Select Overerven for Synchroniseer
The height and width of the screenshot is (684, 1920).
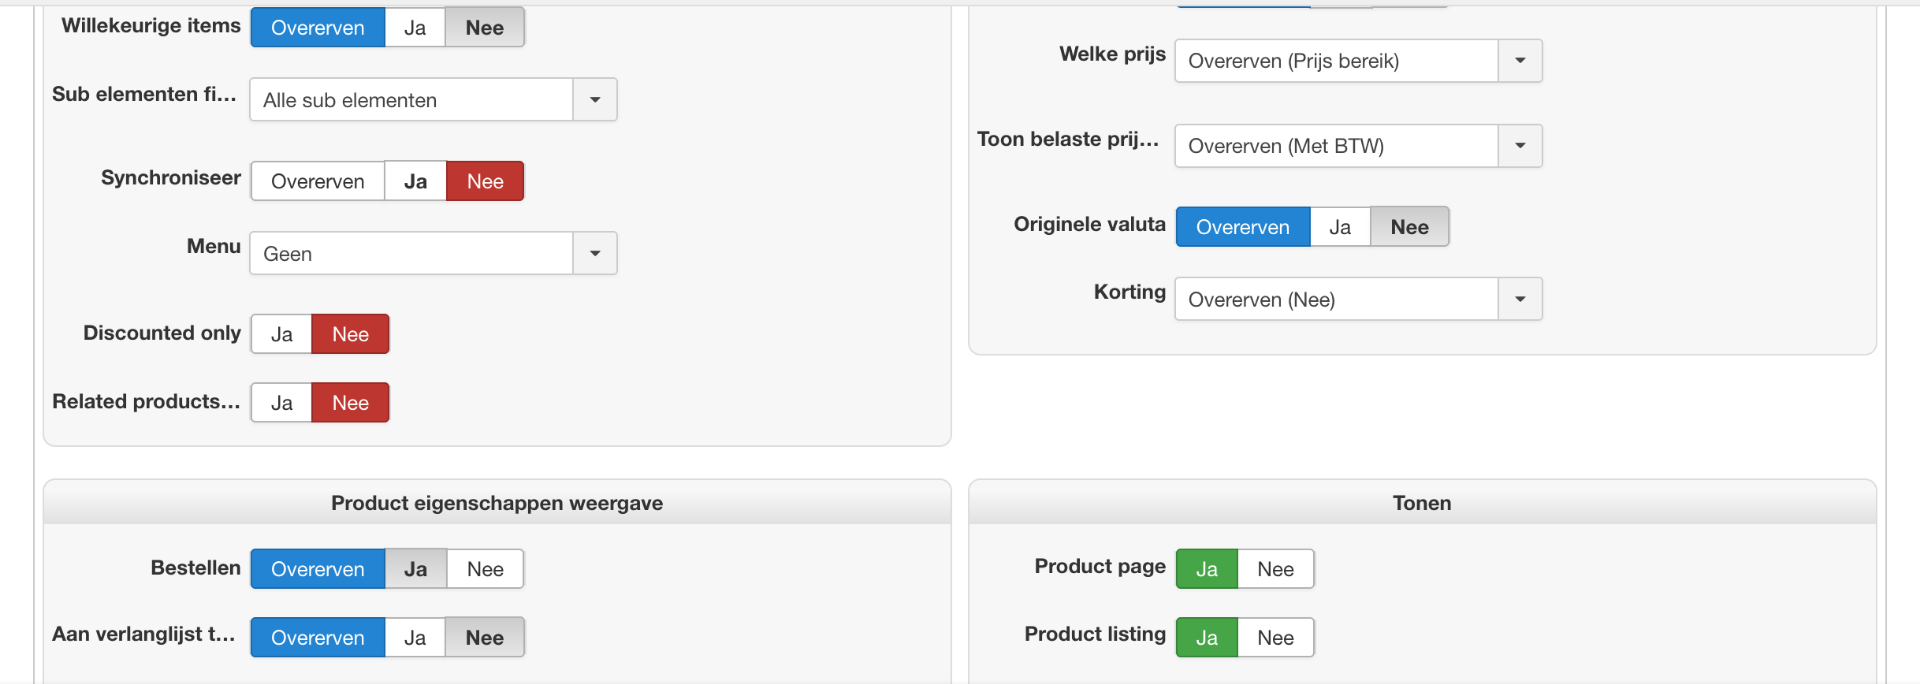point(318,182)
